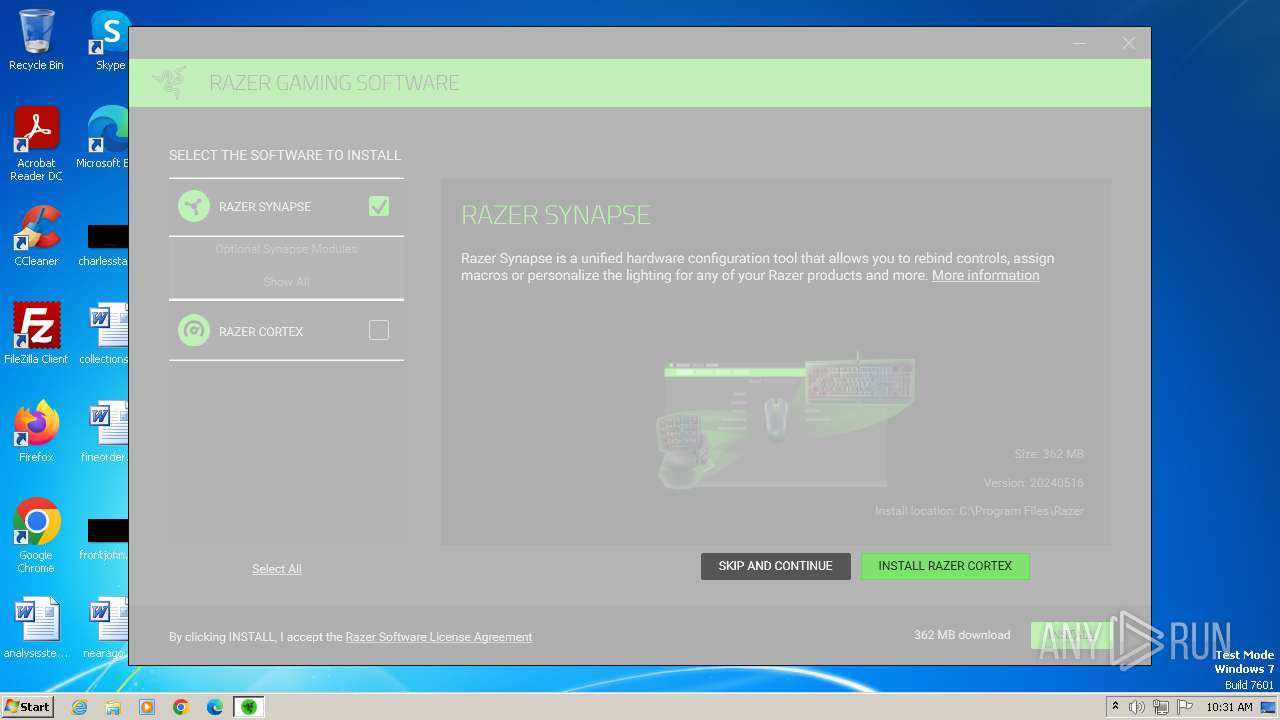This screenshot has height=720, width=1280.
Task: Open the network tray icon
Action: (1161, 707)
